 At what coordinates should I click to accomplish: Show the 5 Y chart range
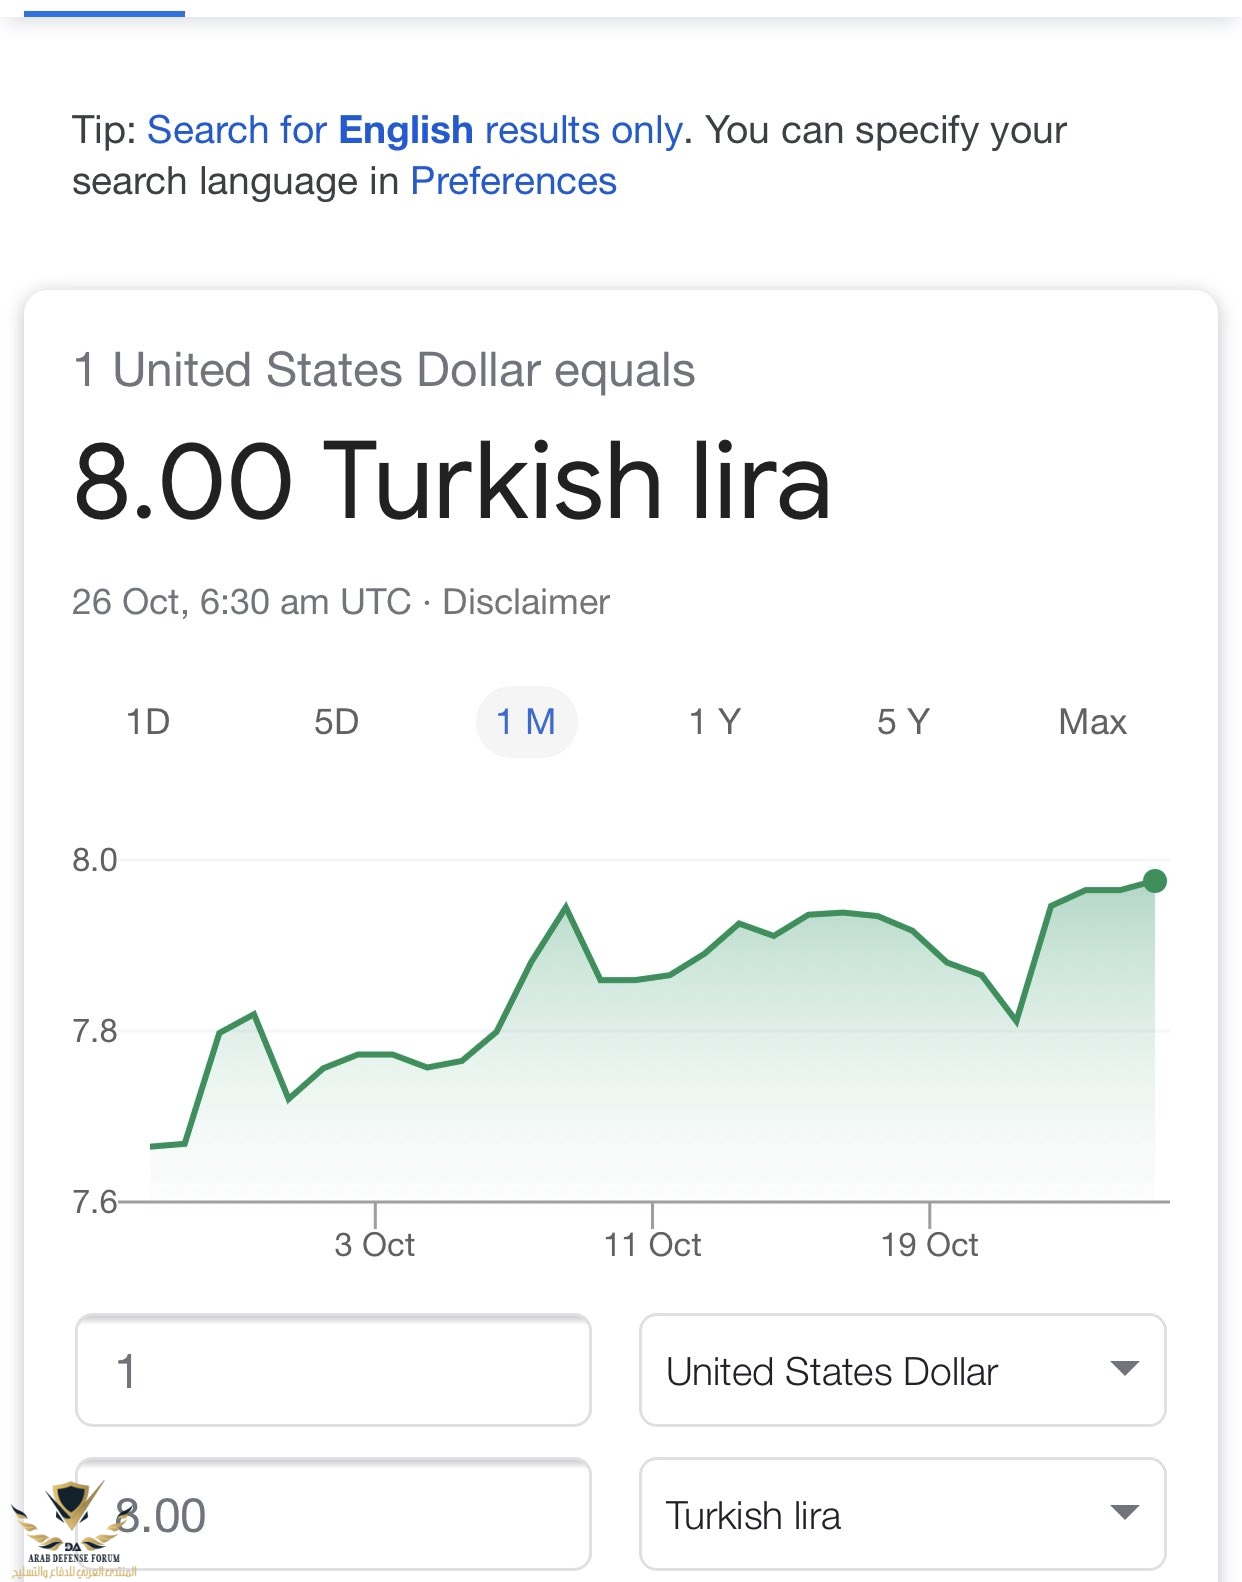[x=903, y=722]
